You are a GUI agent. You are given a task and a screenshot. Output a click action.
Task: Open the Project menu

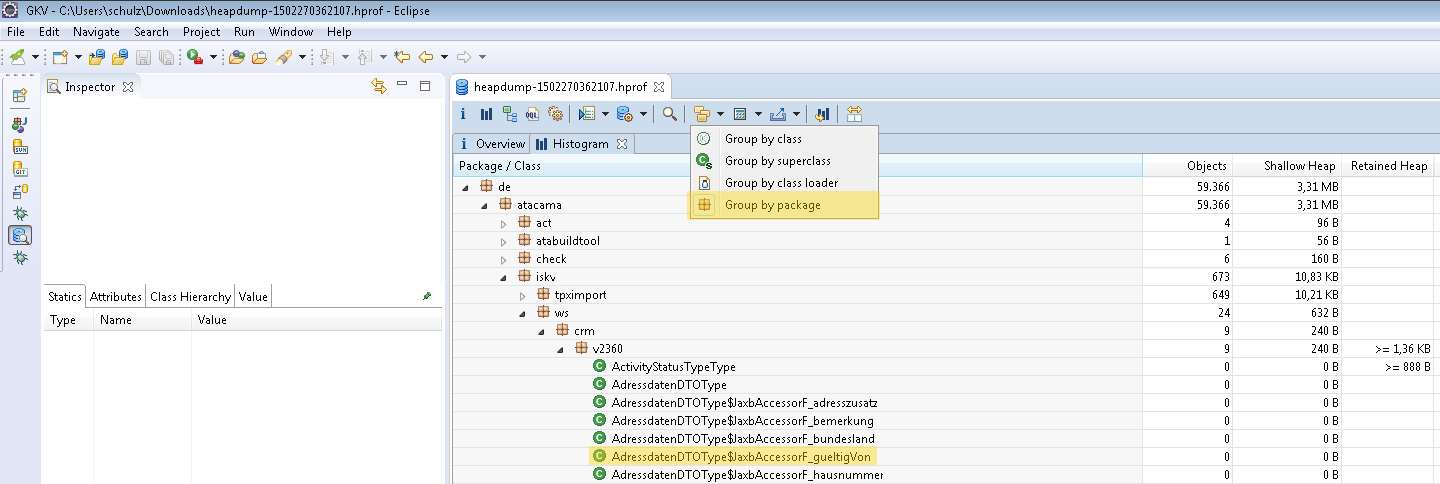(x=201, y=32)
